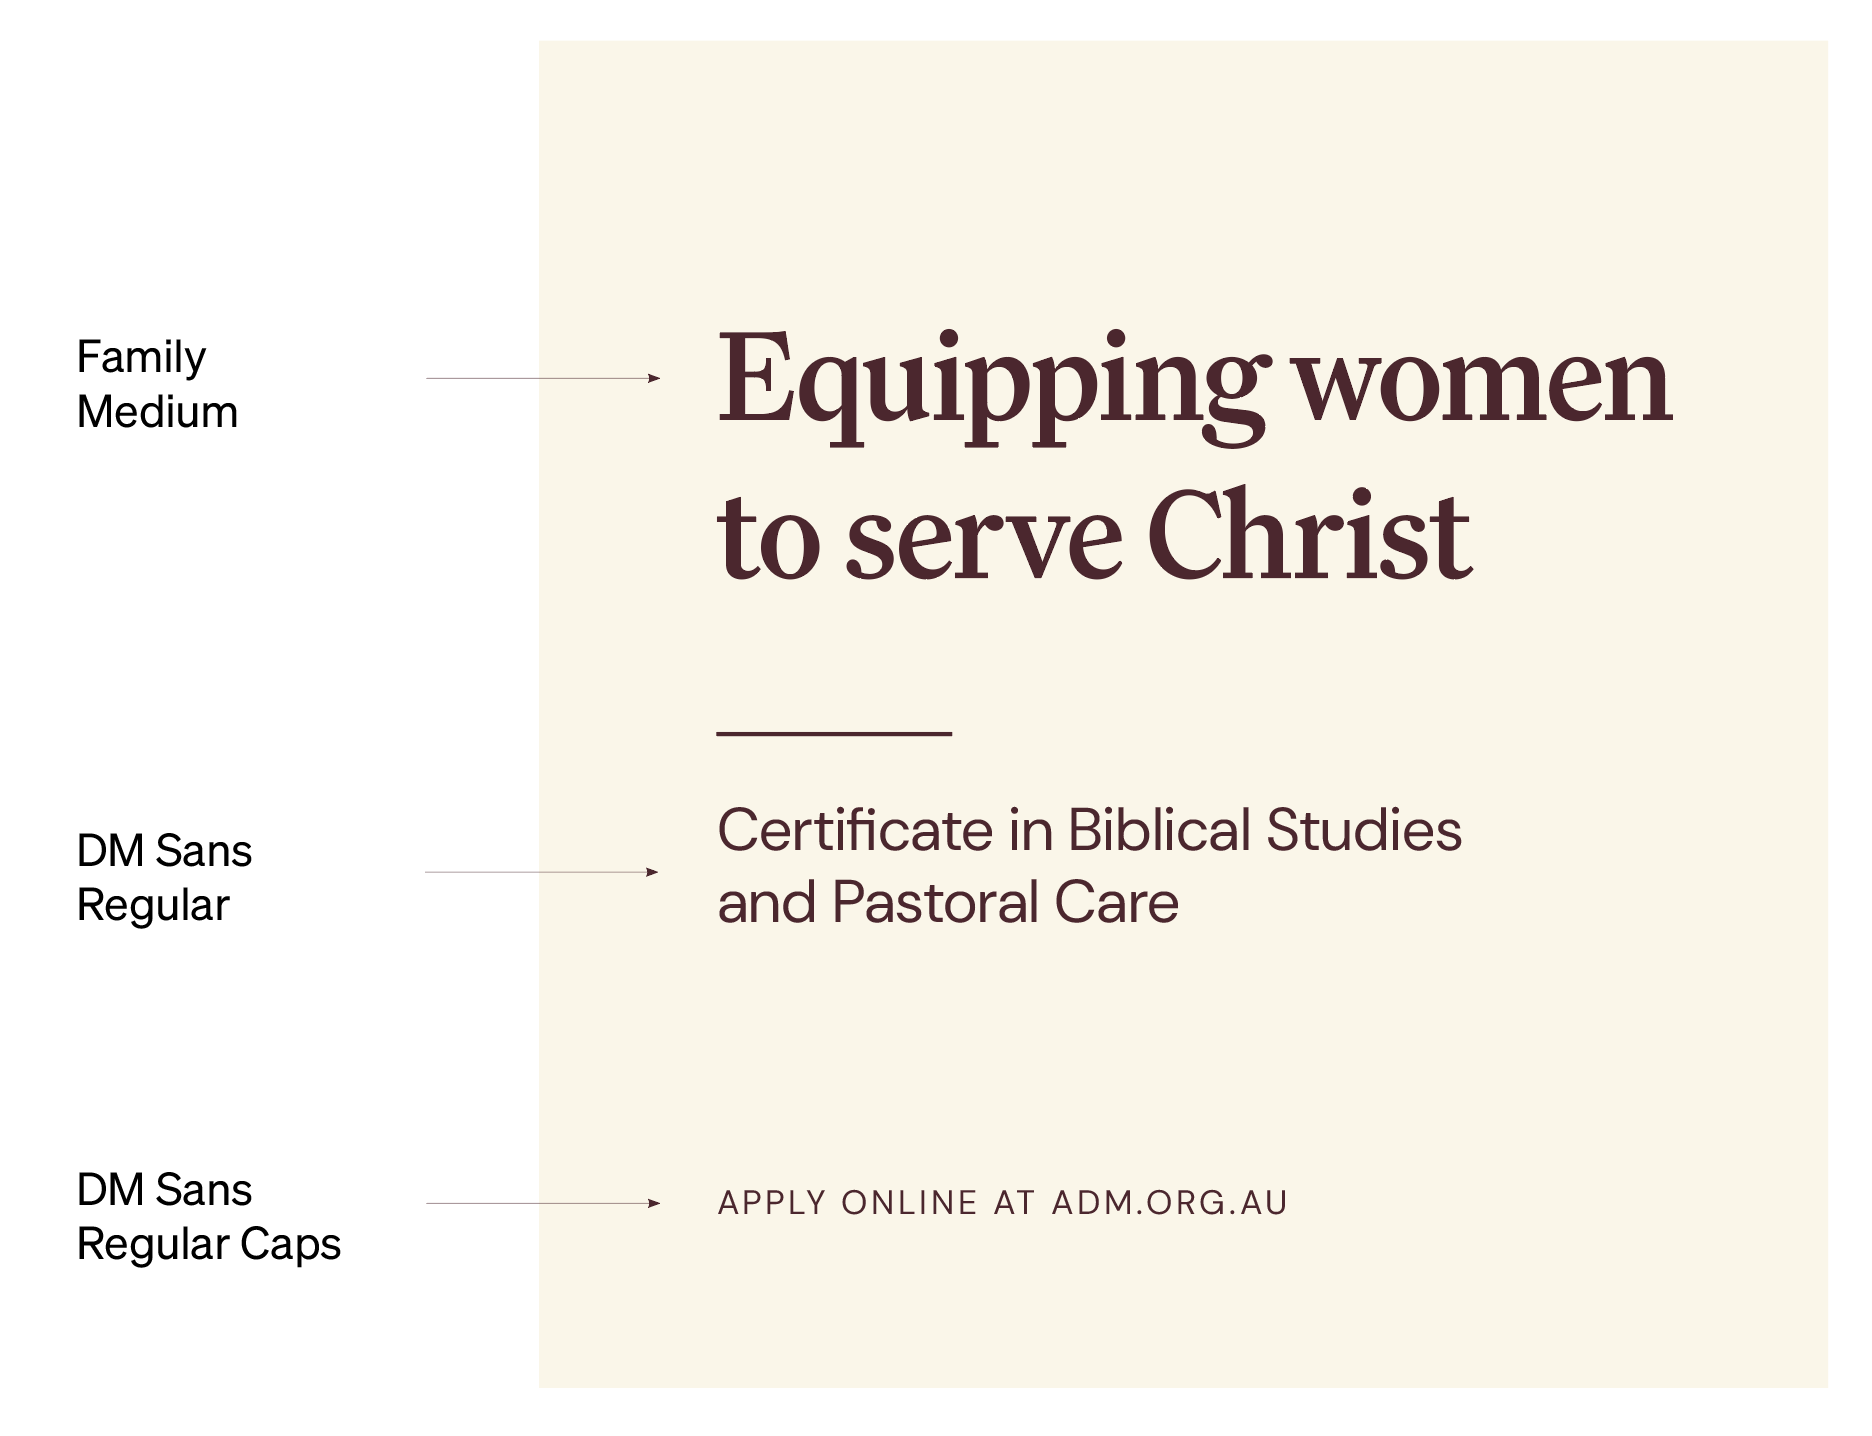Select the word Biblical in the subtitle
This screenshot has height=1436, width=1872.
[x=1159, y=830]
